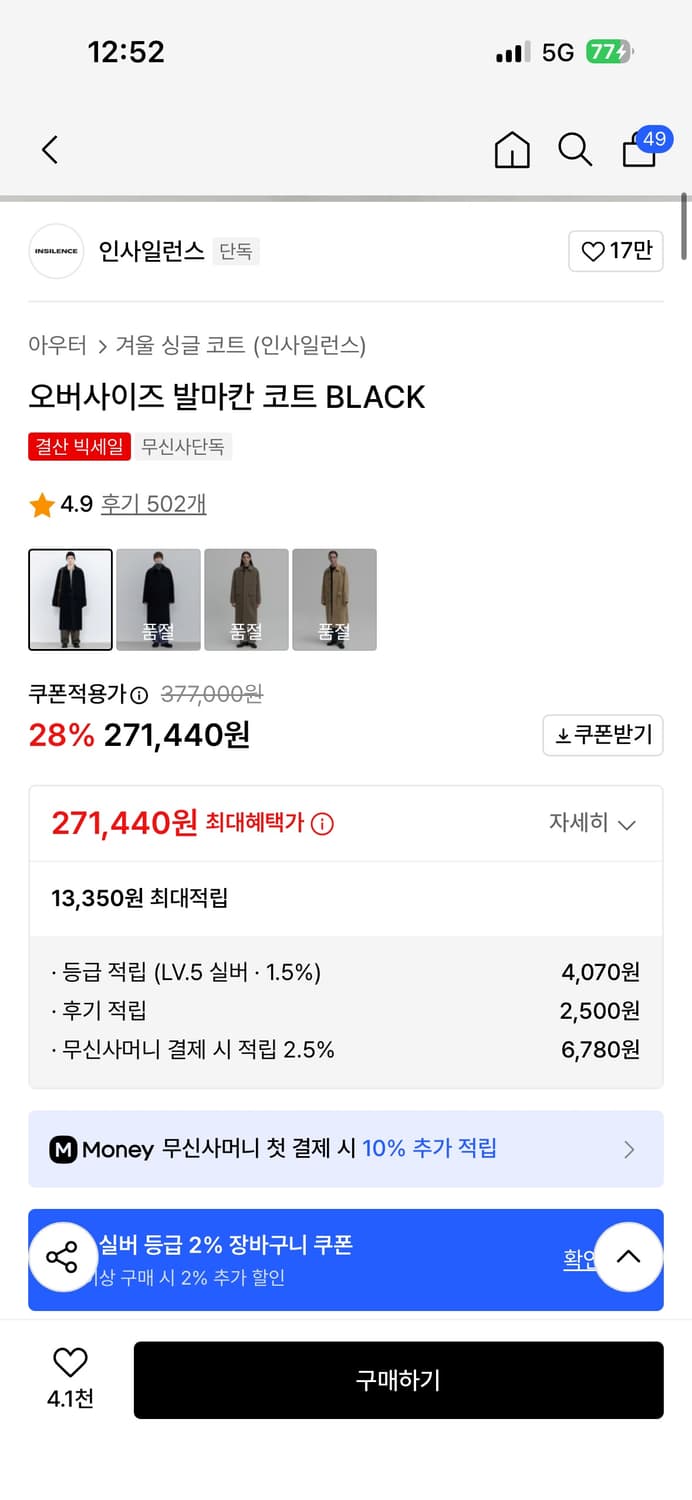Open the INSILENCE brand logo
This screenshot has height=1500, width=692.
[55, 252]
